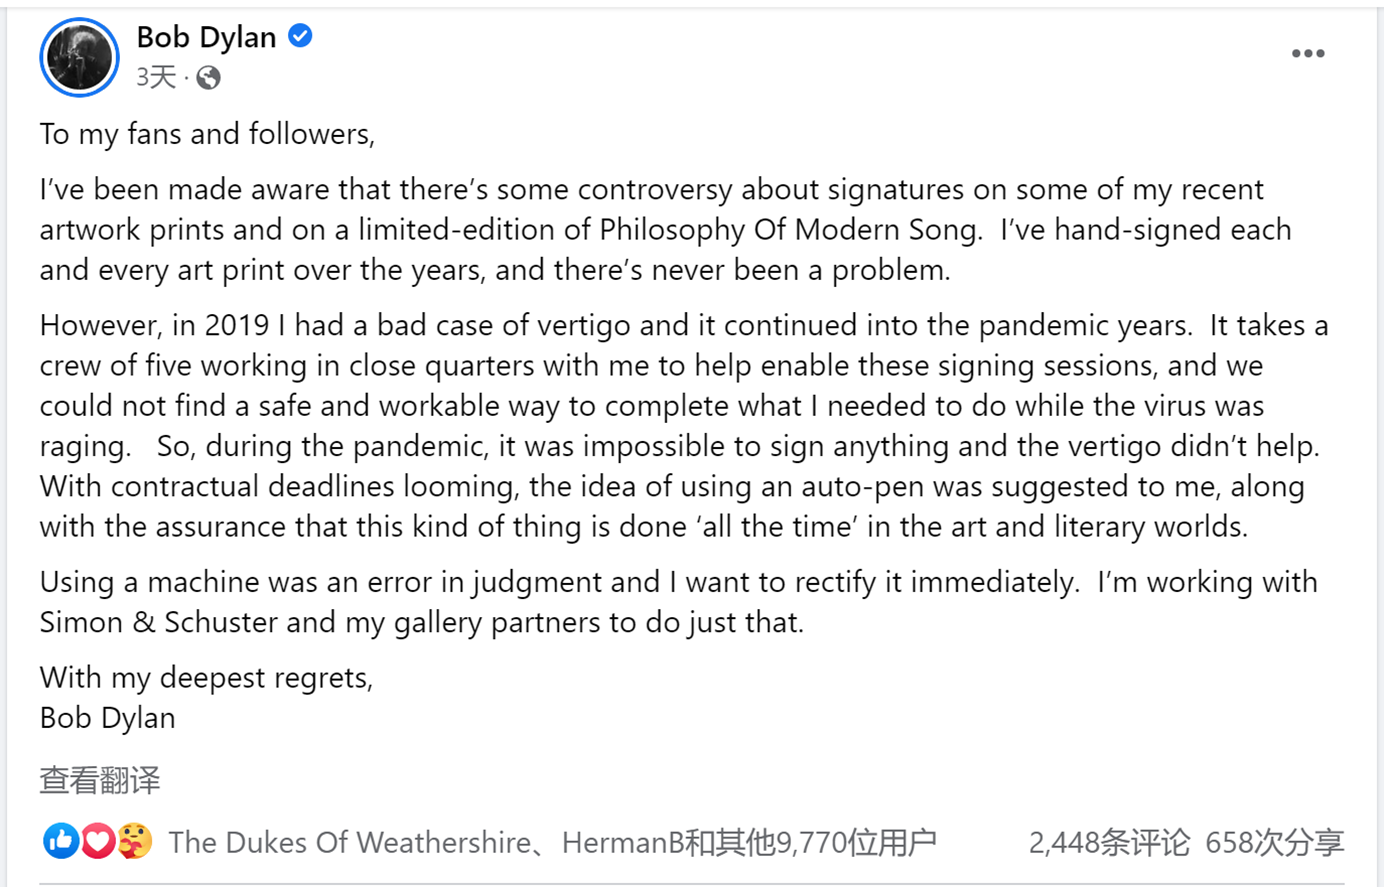Open the 2,448条评论 comments count
The image size is (1384, 887).
pyautogui.click(x=1109, y=843)
